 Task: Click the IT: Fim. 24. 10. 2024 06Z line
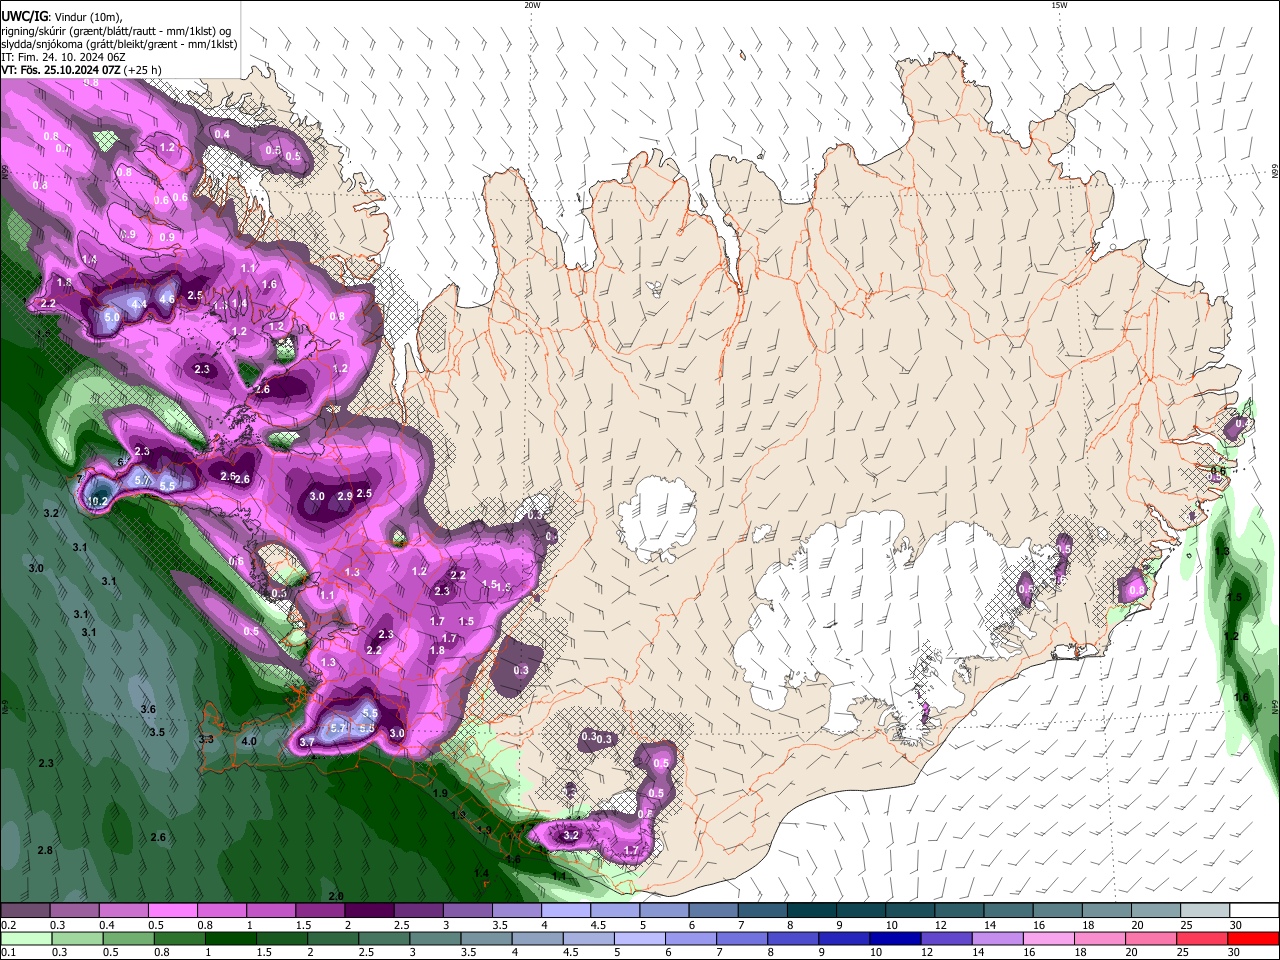[63, 57]
